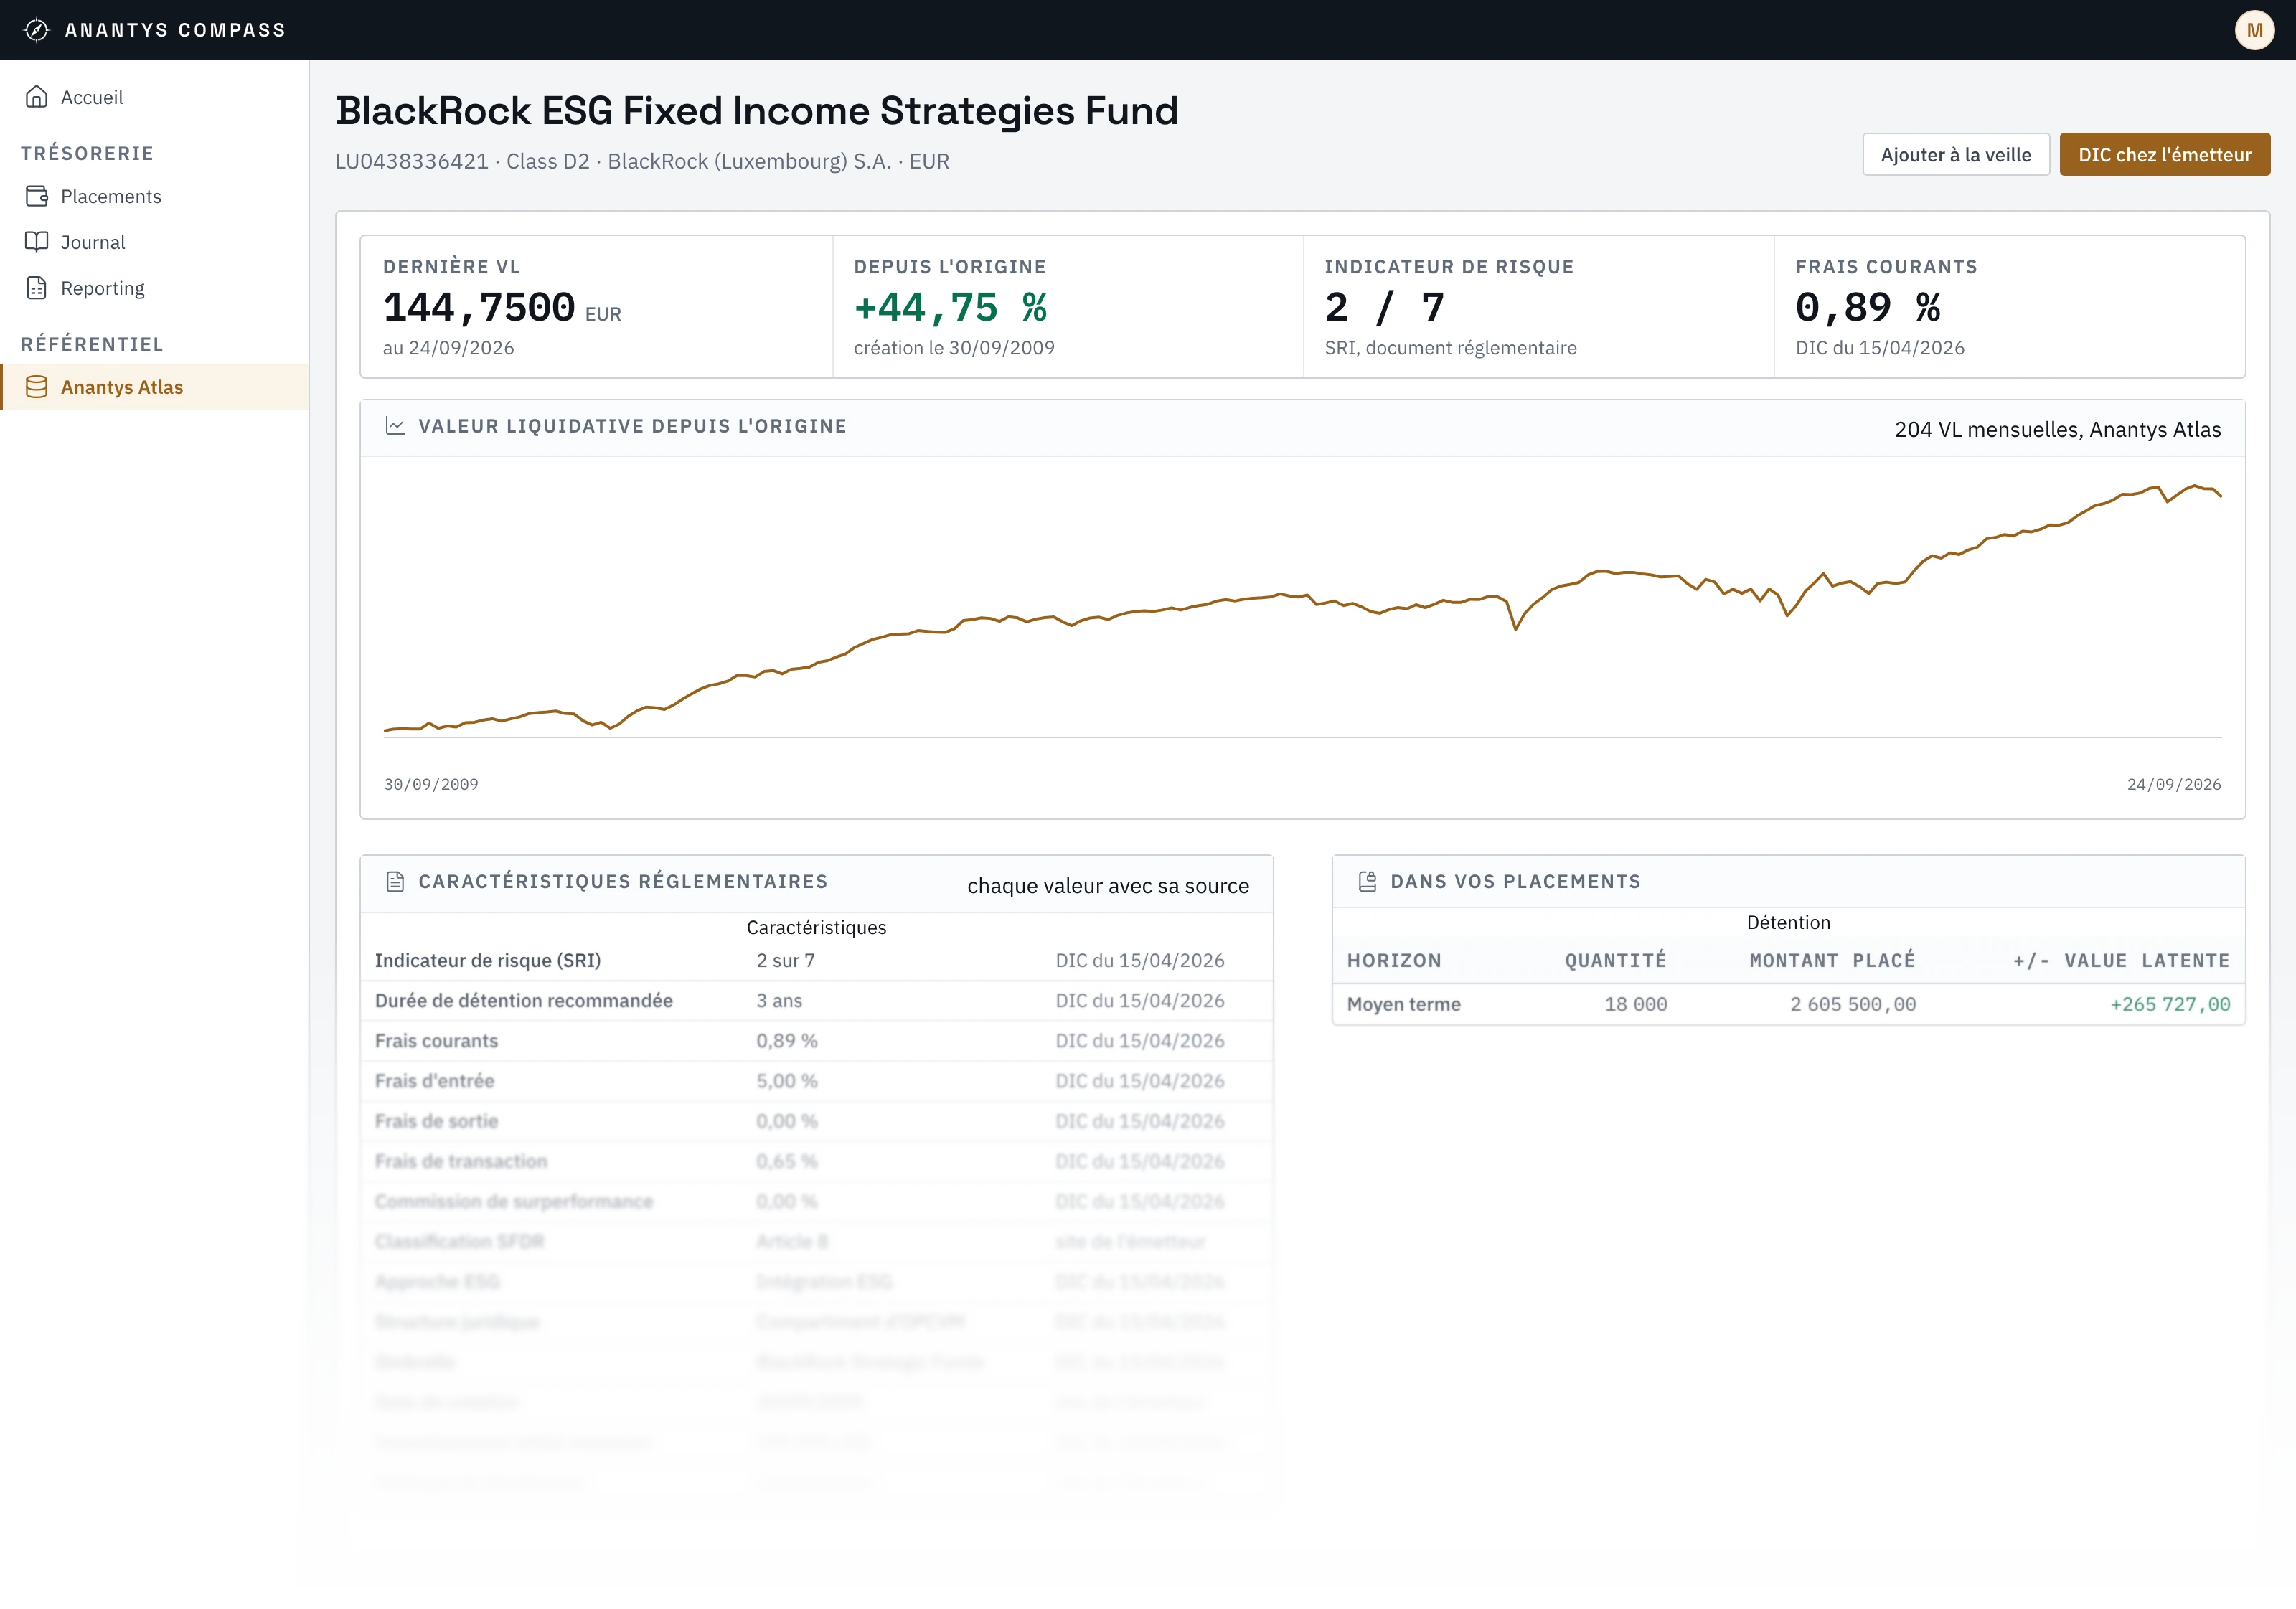Add the fund via Ajouter à la veille
Viewport: 2296px width, 1609px height.
point(1956,155)
